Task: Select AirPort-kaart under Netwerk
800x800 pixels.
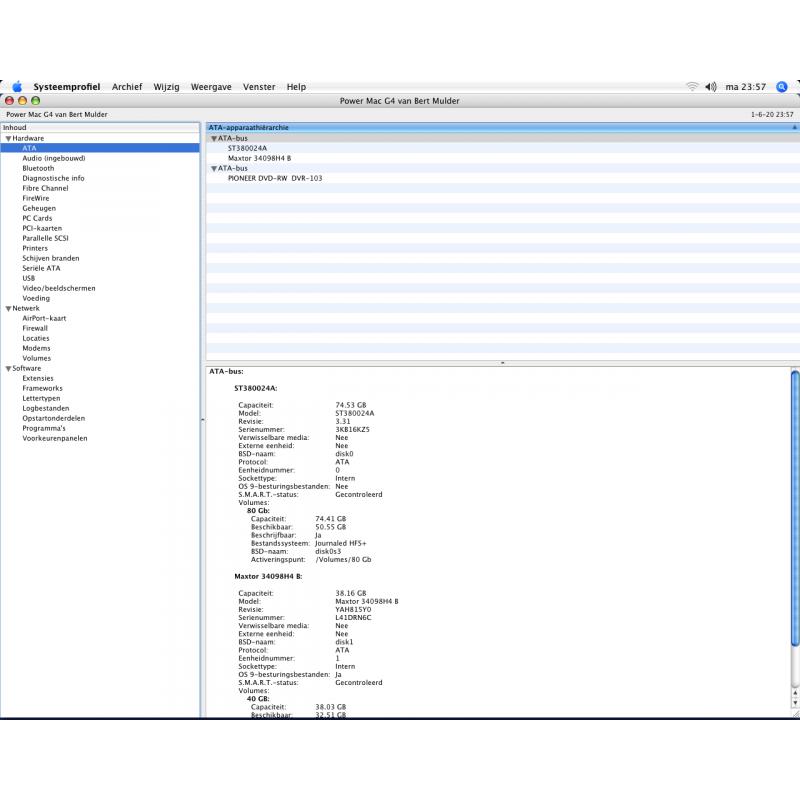Action: click(x=44, y=318)
